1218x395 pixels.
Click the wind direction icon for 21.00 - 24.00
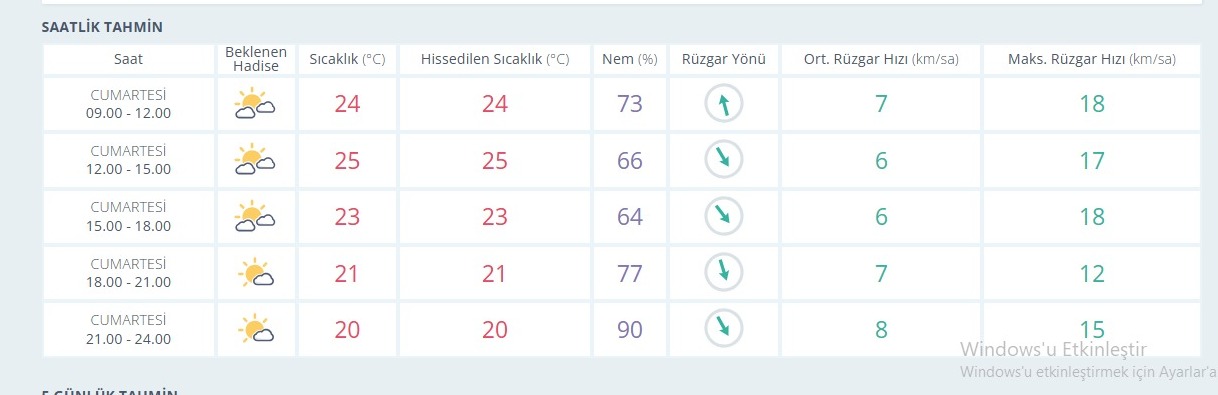[724, 328]
